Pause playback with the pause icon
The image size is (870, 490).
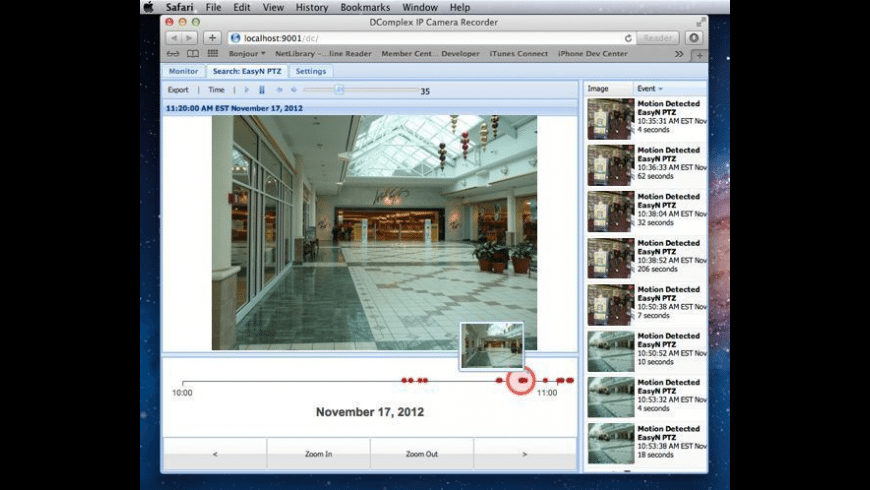pyautogui.click(x=262, y=90)
